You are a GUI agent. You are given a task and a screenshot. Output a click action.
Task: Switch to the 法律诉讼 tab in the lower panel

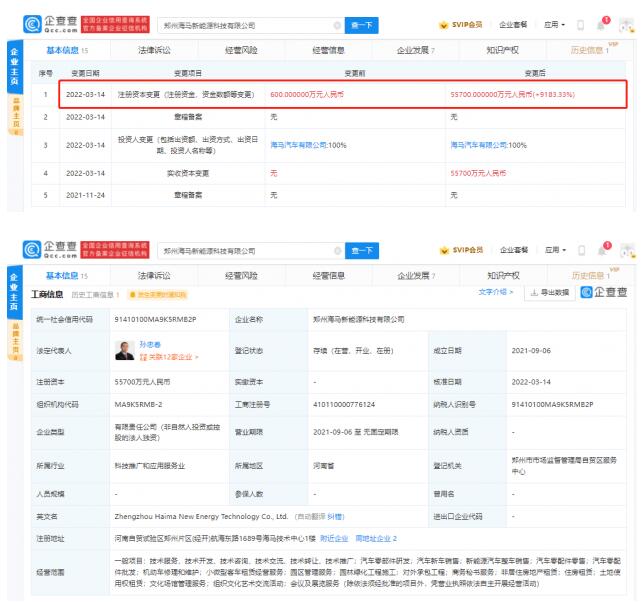pyautogui.click(x=154, y=275)
